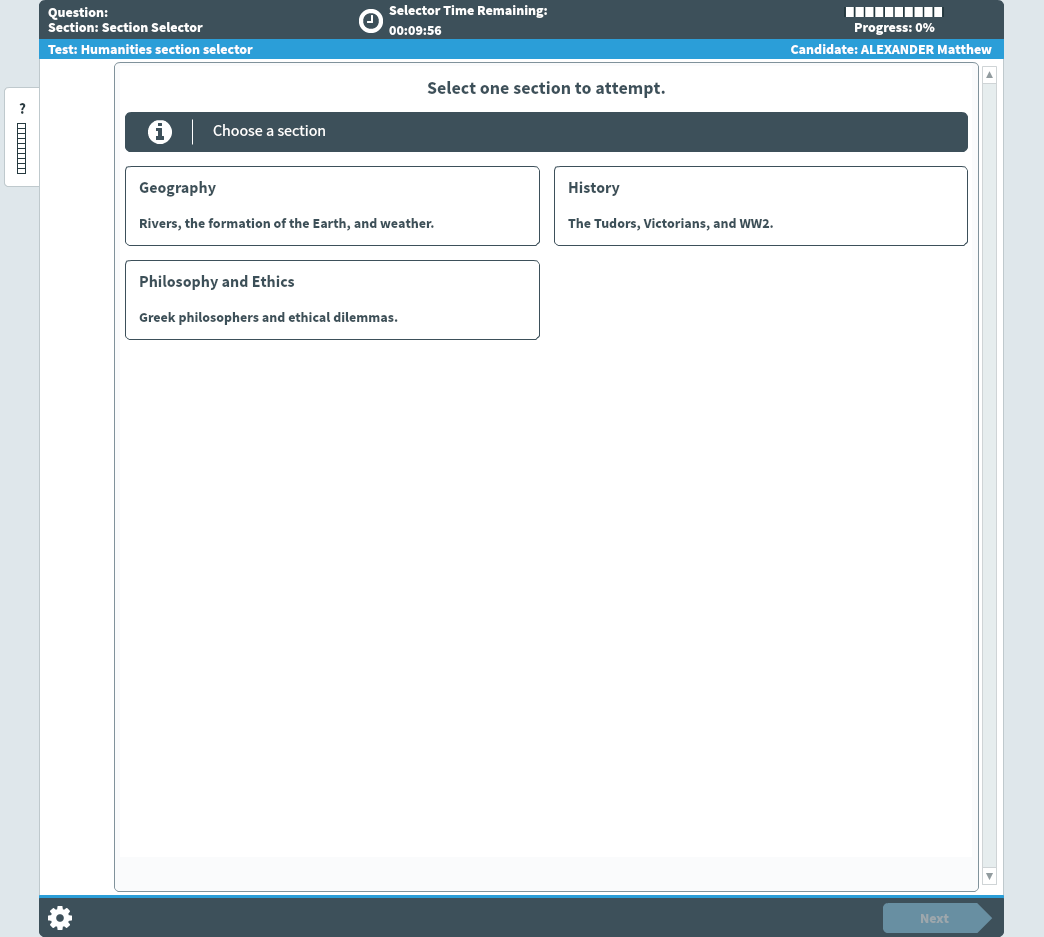The width and height of the screenshot is (1044, 937).
Task: Click the Next button
Action: click(x=937, y=918)
